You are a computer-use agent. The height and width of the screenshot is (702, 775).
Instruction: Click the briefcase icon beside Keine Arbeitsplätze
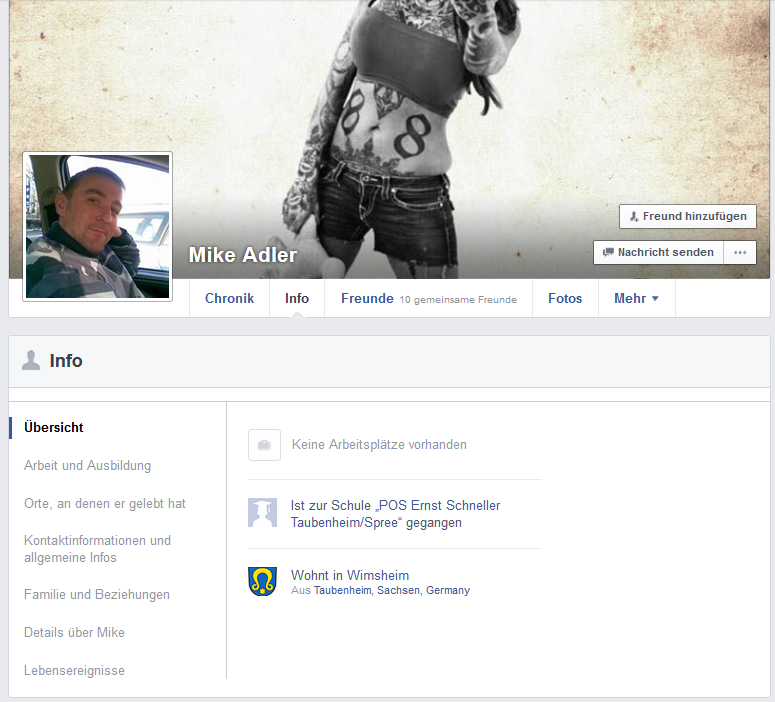[264, 445]
